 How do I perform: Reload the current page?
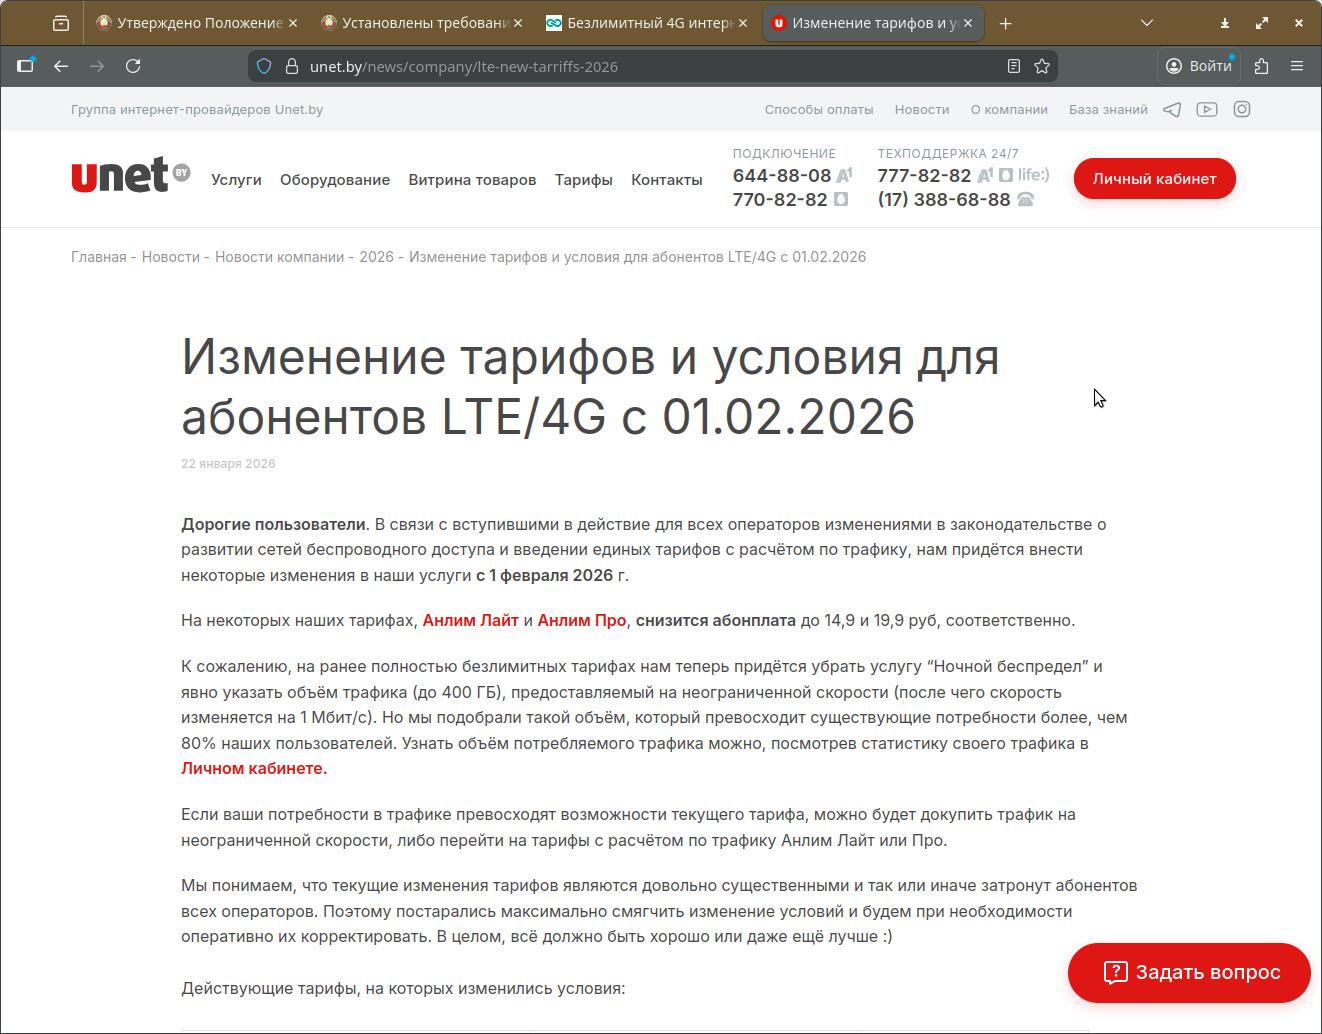[133, 66]
